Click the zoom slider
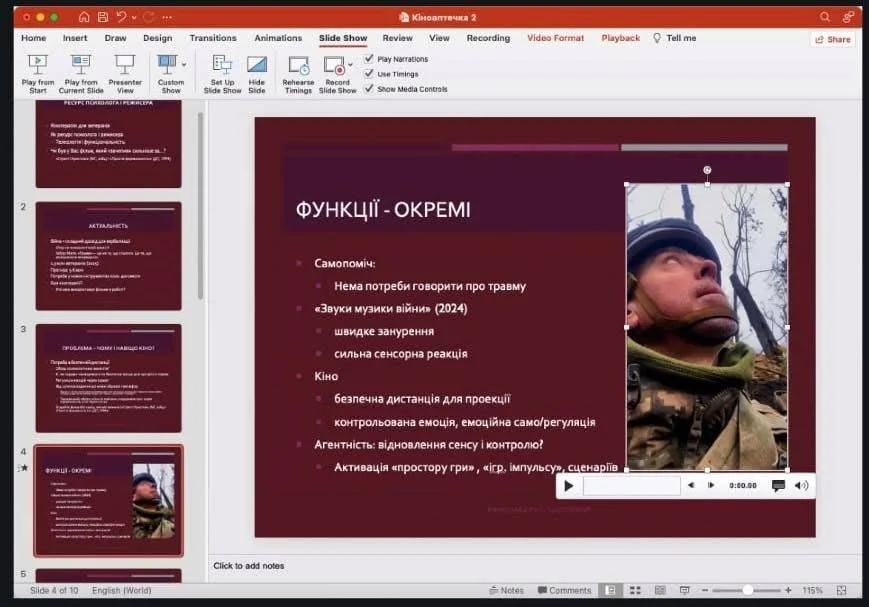The width and height of the screenshot is (869, 607). (747, 590)
